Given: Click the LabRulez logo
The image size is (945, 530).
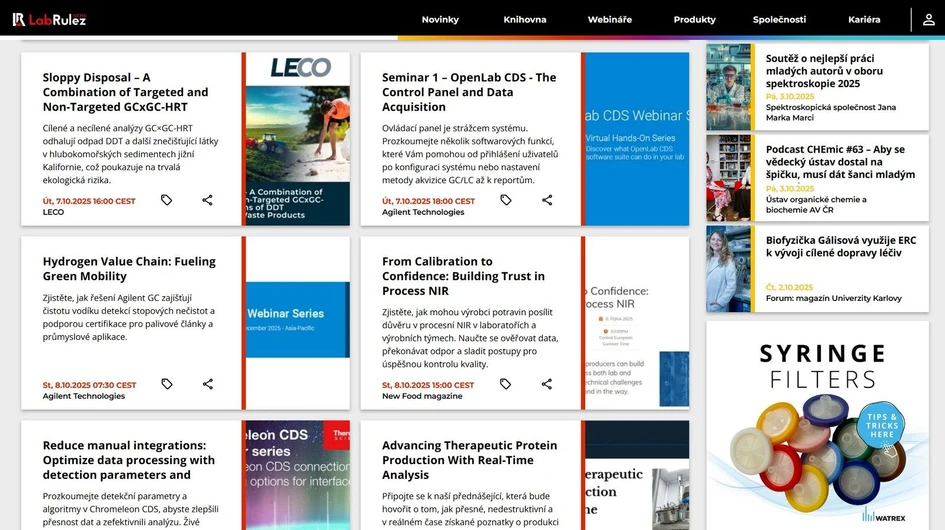Looking at the screenshot, I should click(x=49, y=19).
